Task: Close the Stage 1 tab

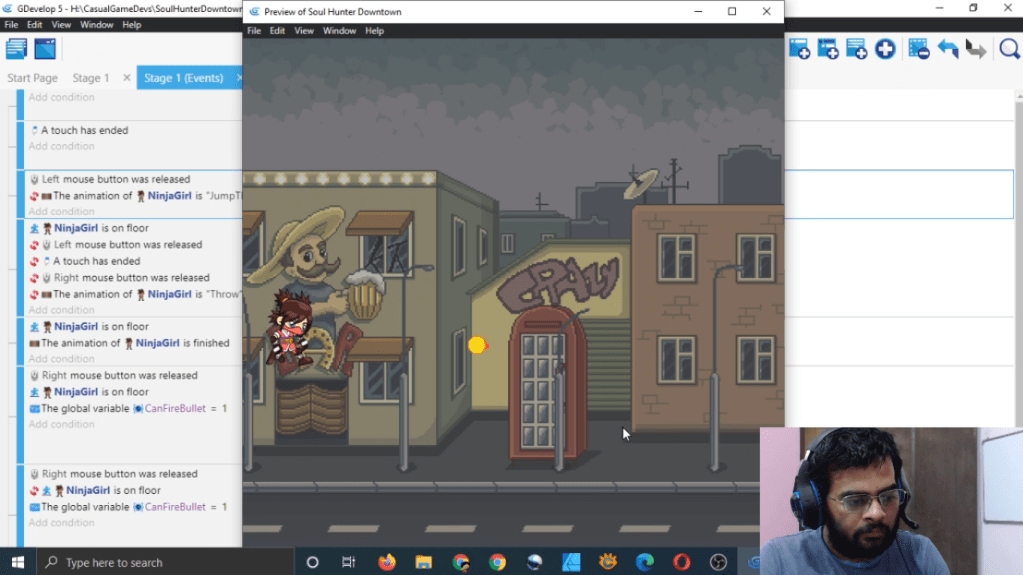Action: coord(127,78)
